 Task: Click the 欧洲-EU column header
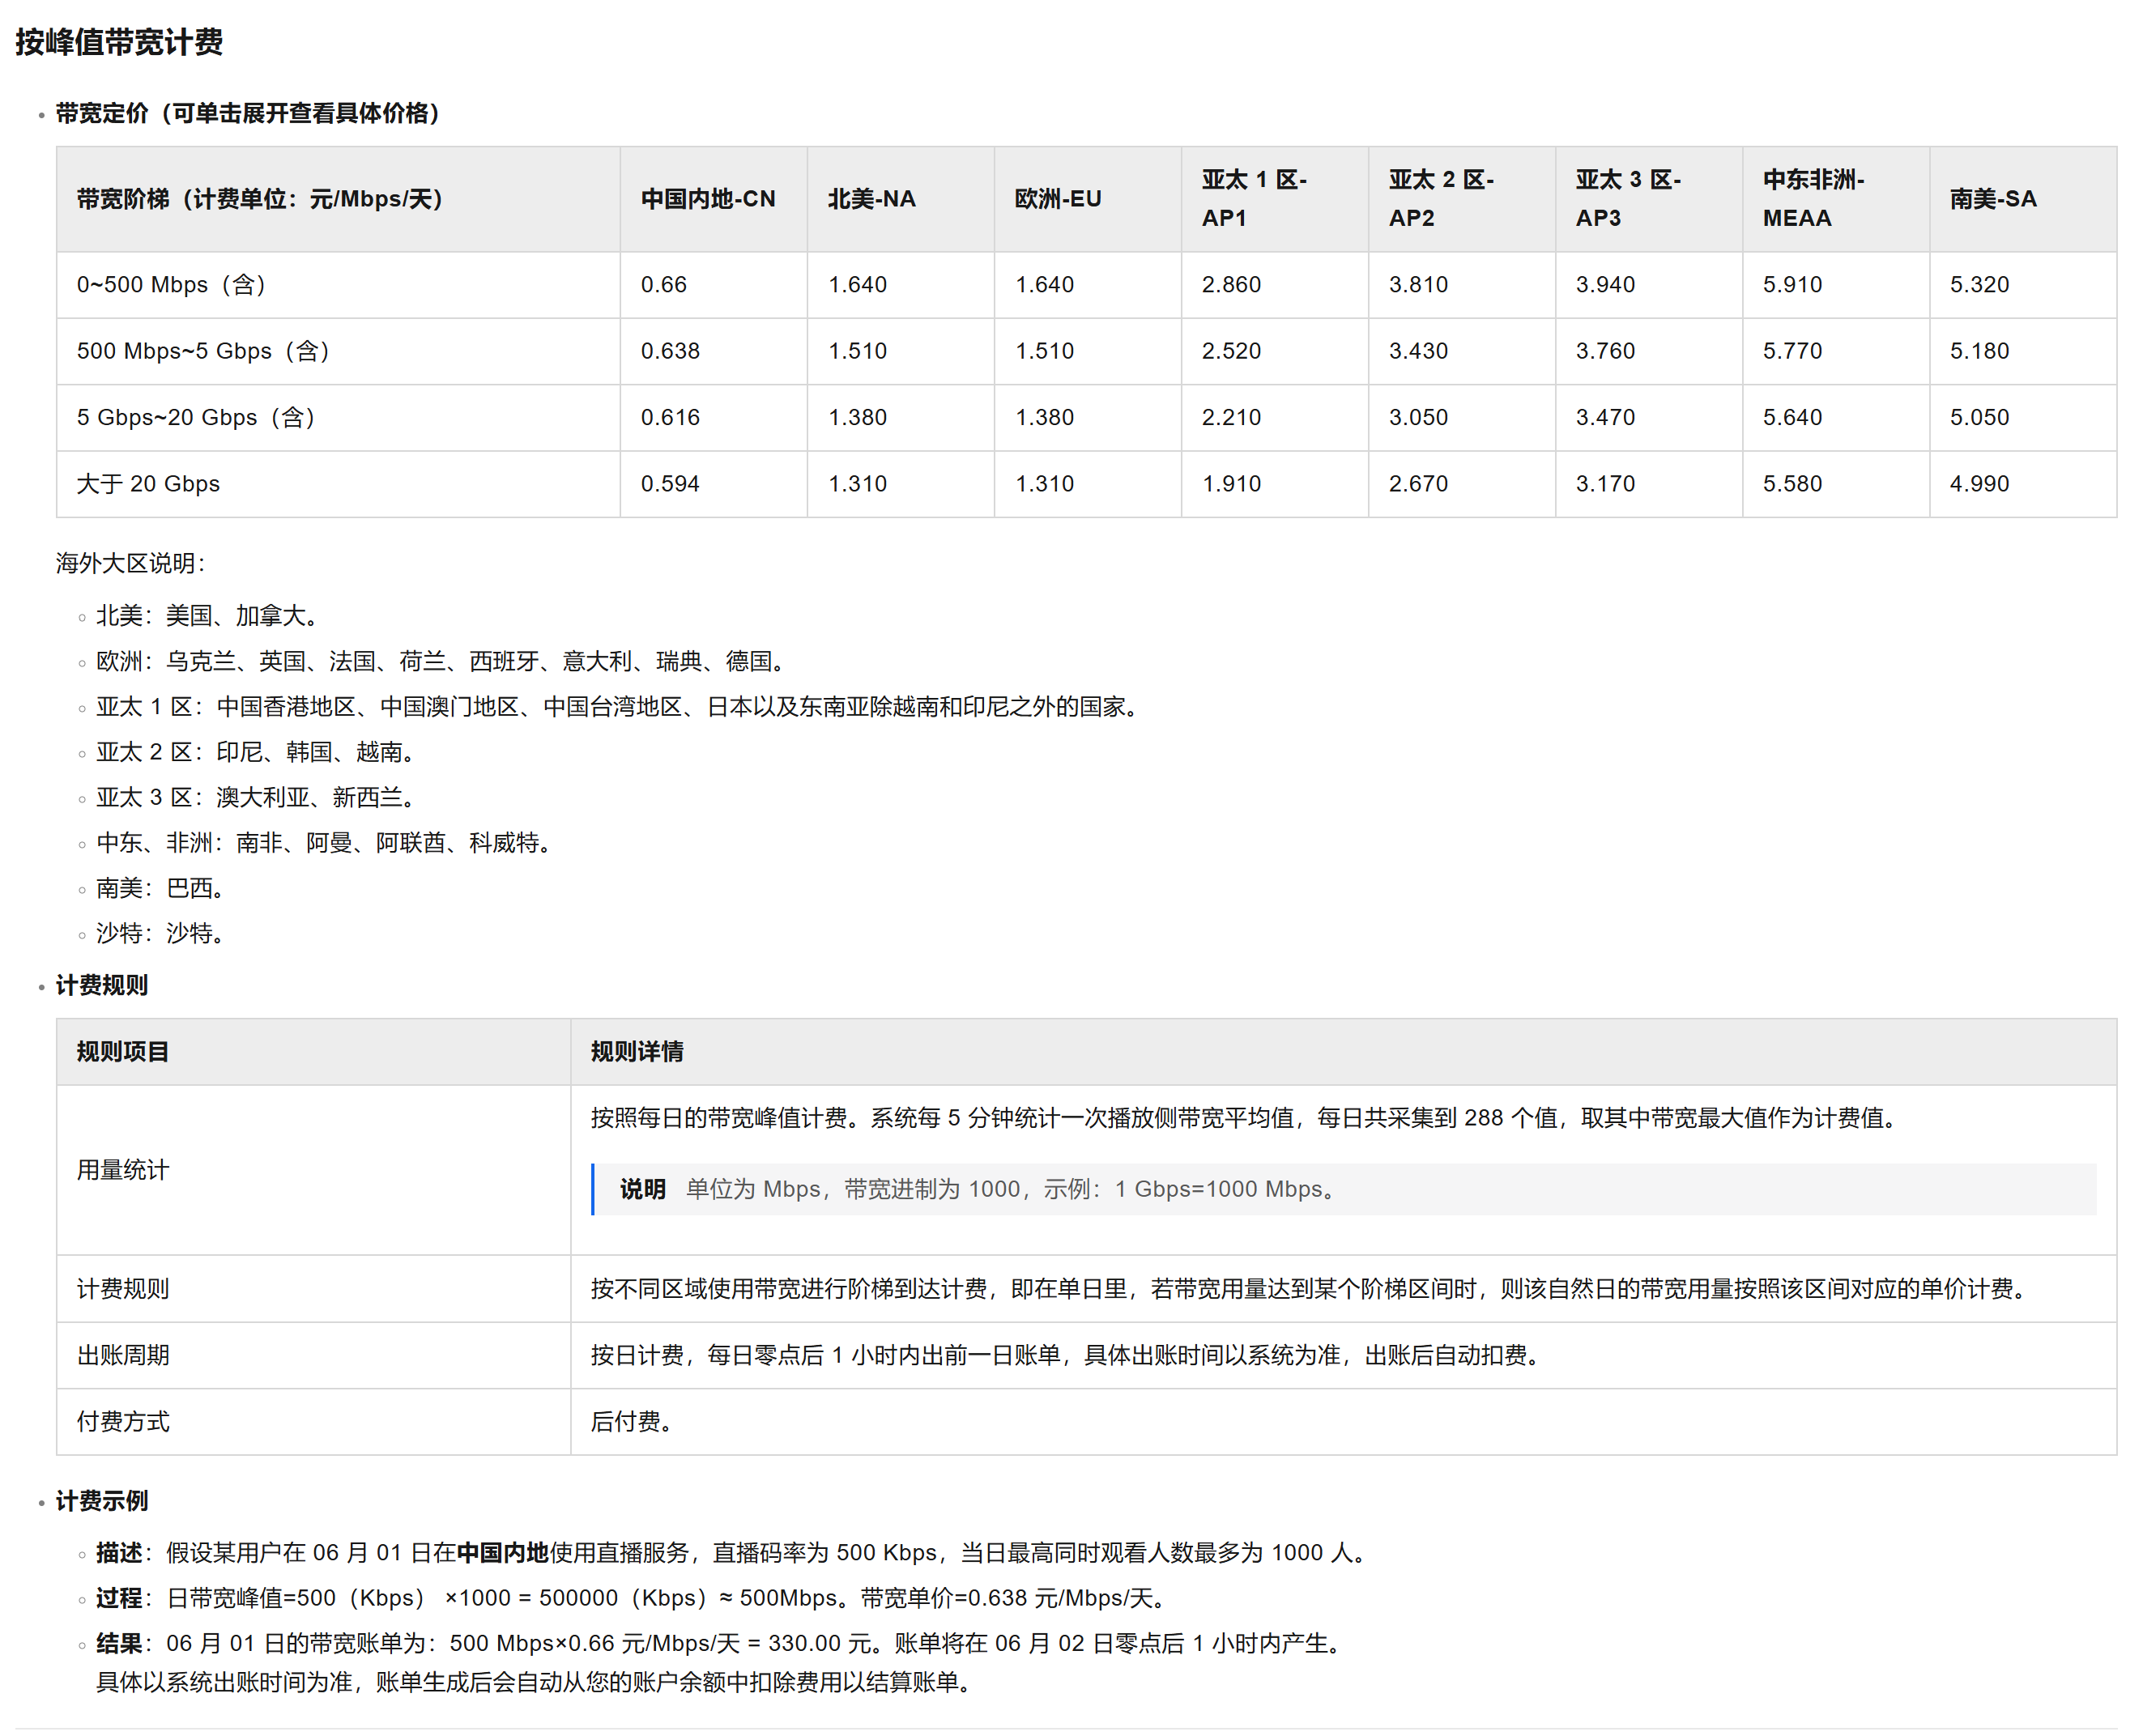1057,199
